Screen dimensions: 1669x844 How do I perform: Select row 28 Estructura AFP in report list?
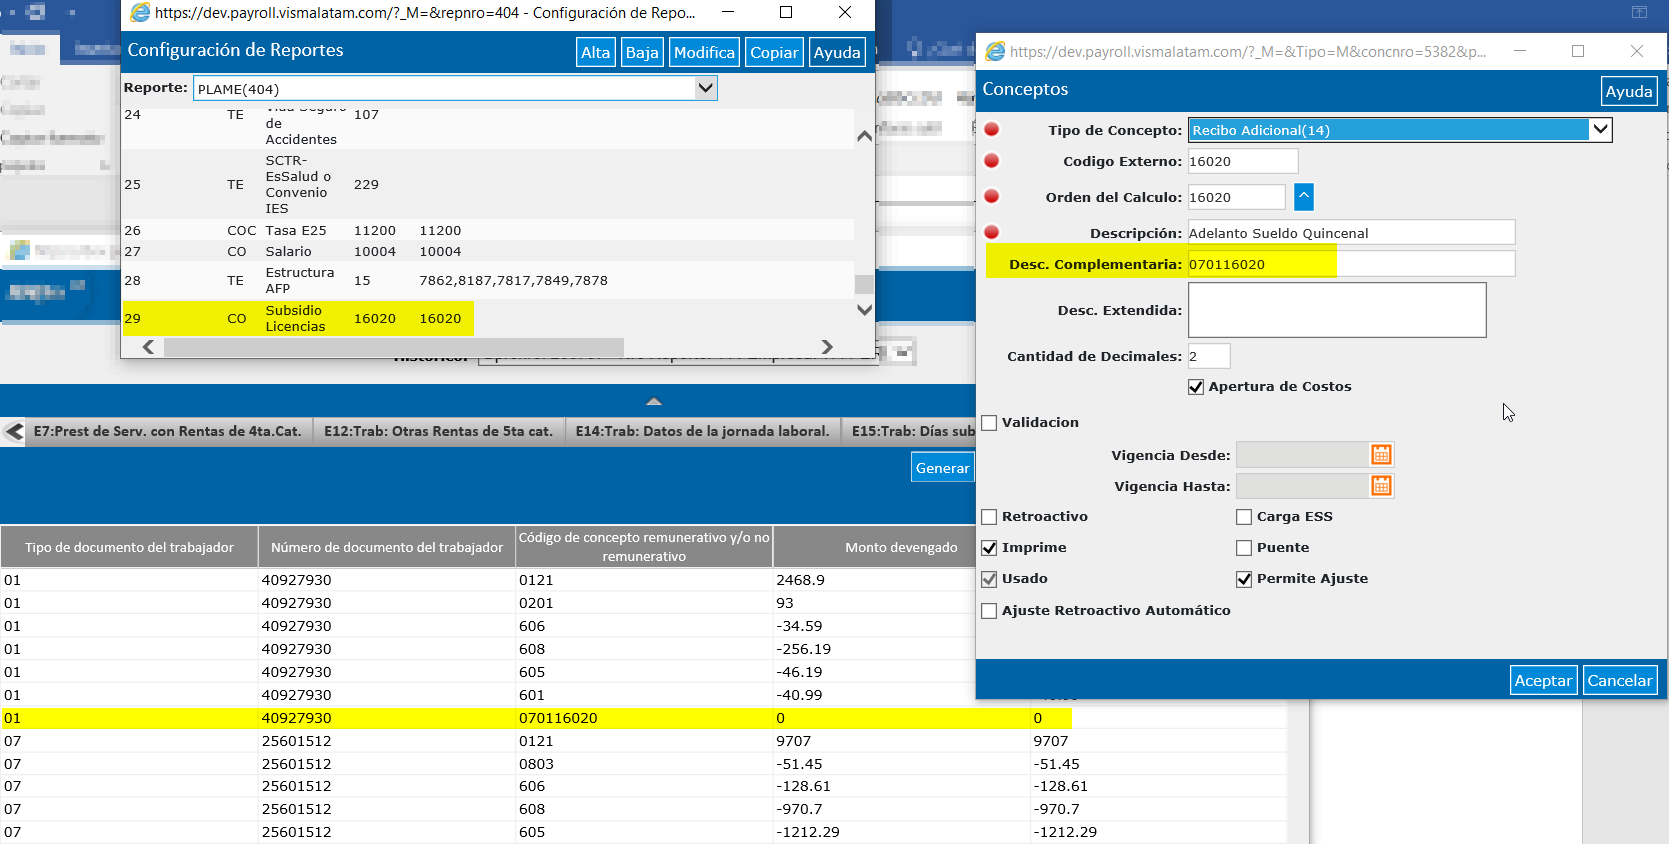(x=488, y=280)
